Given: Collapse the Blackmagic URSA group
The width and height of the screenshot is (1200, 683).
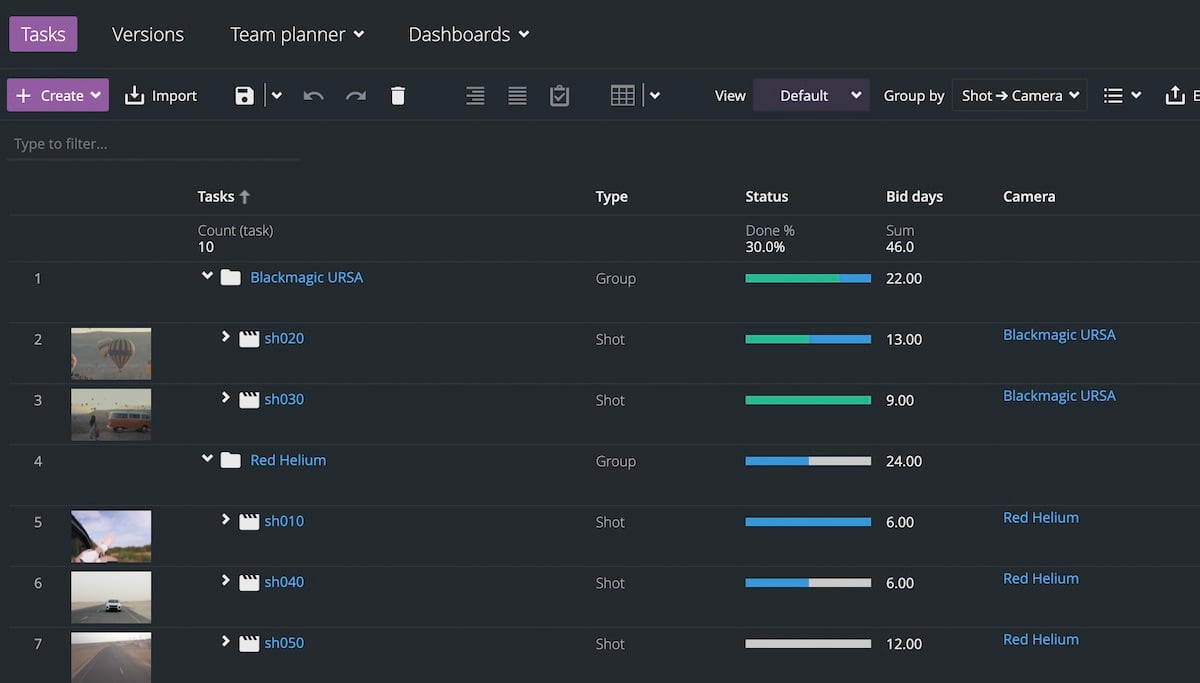Looking at the screenshot, I should pos(207,276).
